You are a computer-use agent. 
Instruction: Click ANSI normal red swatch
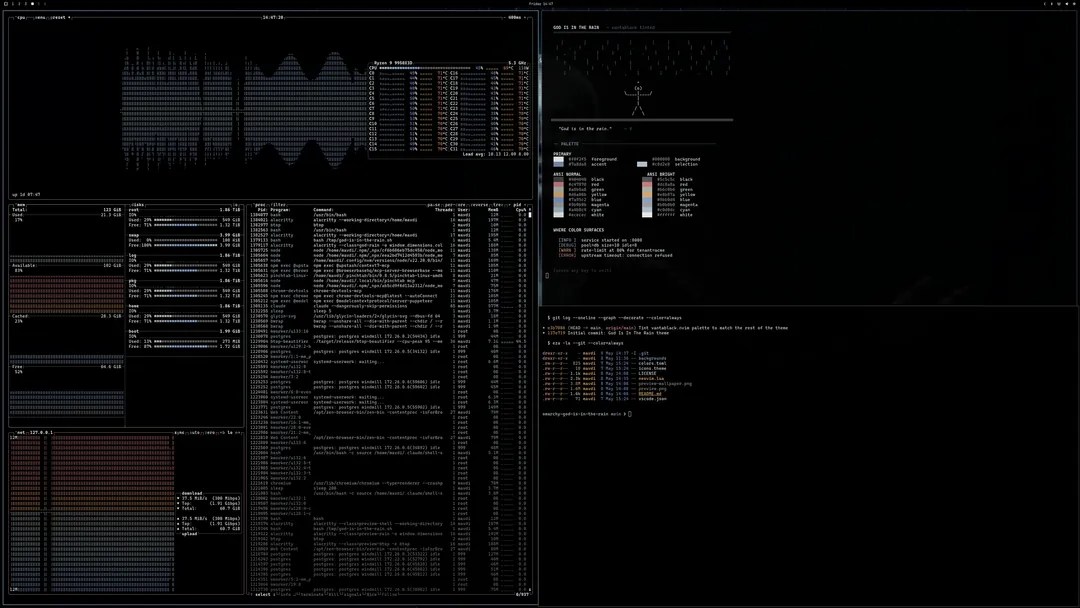(x=559, y=185)
